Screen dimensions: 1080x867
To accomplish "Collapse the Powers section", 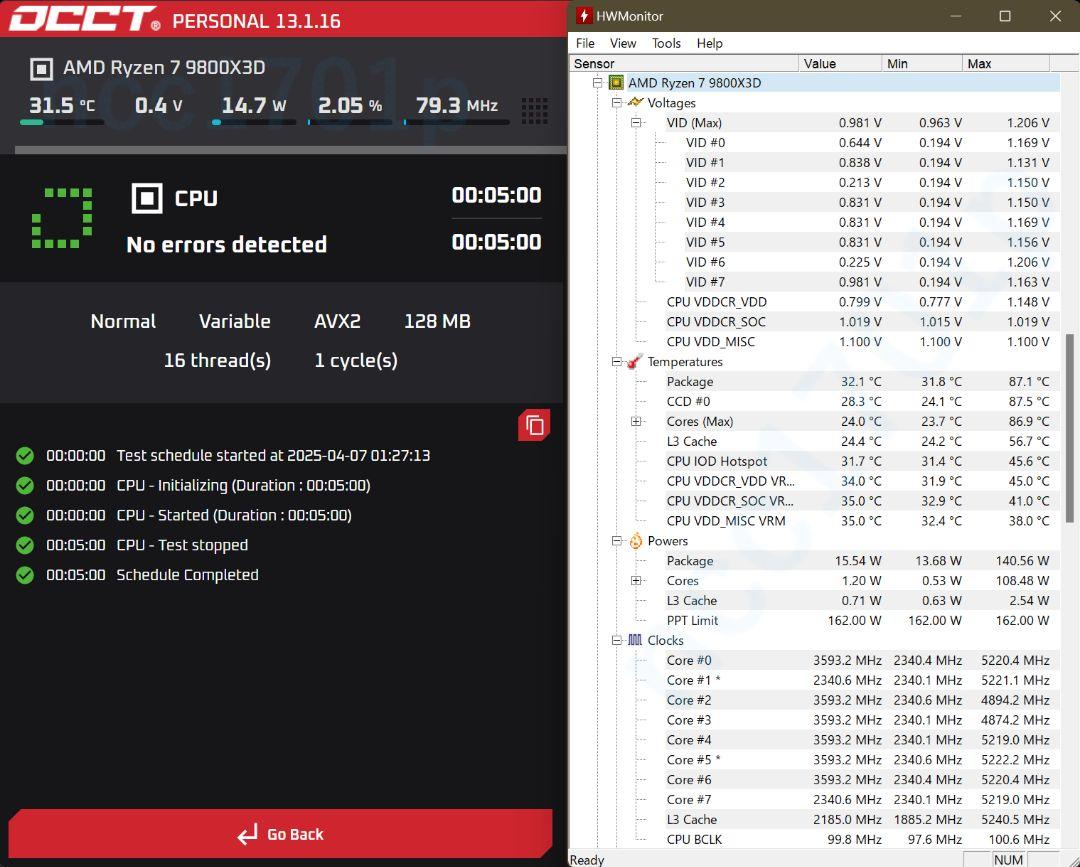I will coord(616,541).
